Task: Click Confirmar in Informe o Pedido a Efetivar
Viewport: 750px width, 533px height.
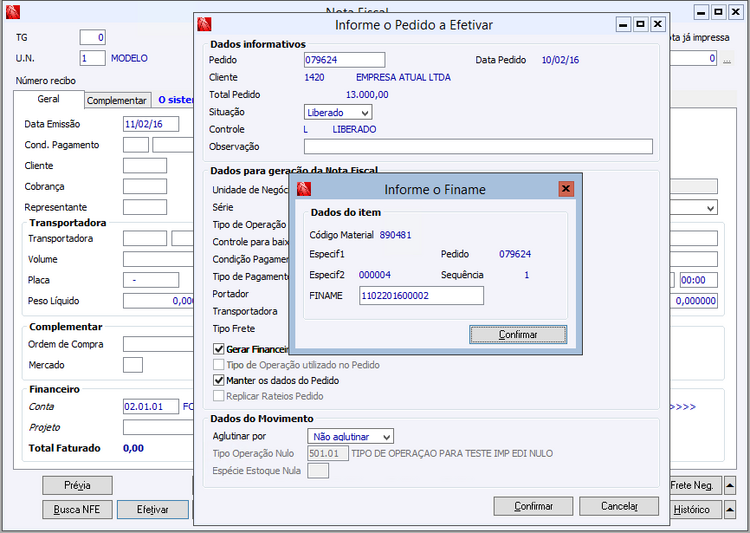Action: [x=533, y=506]
